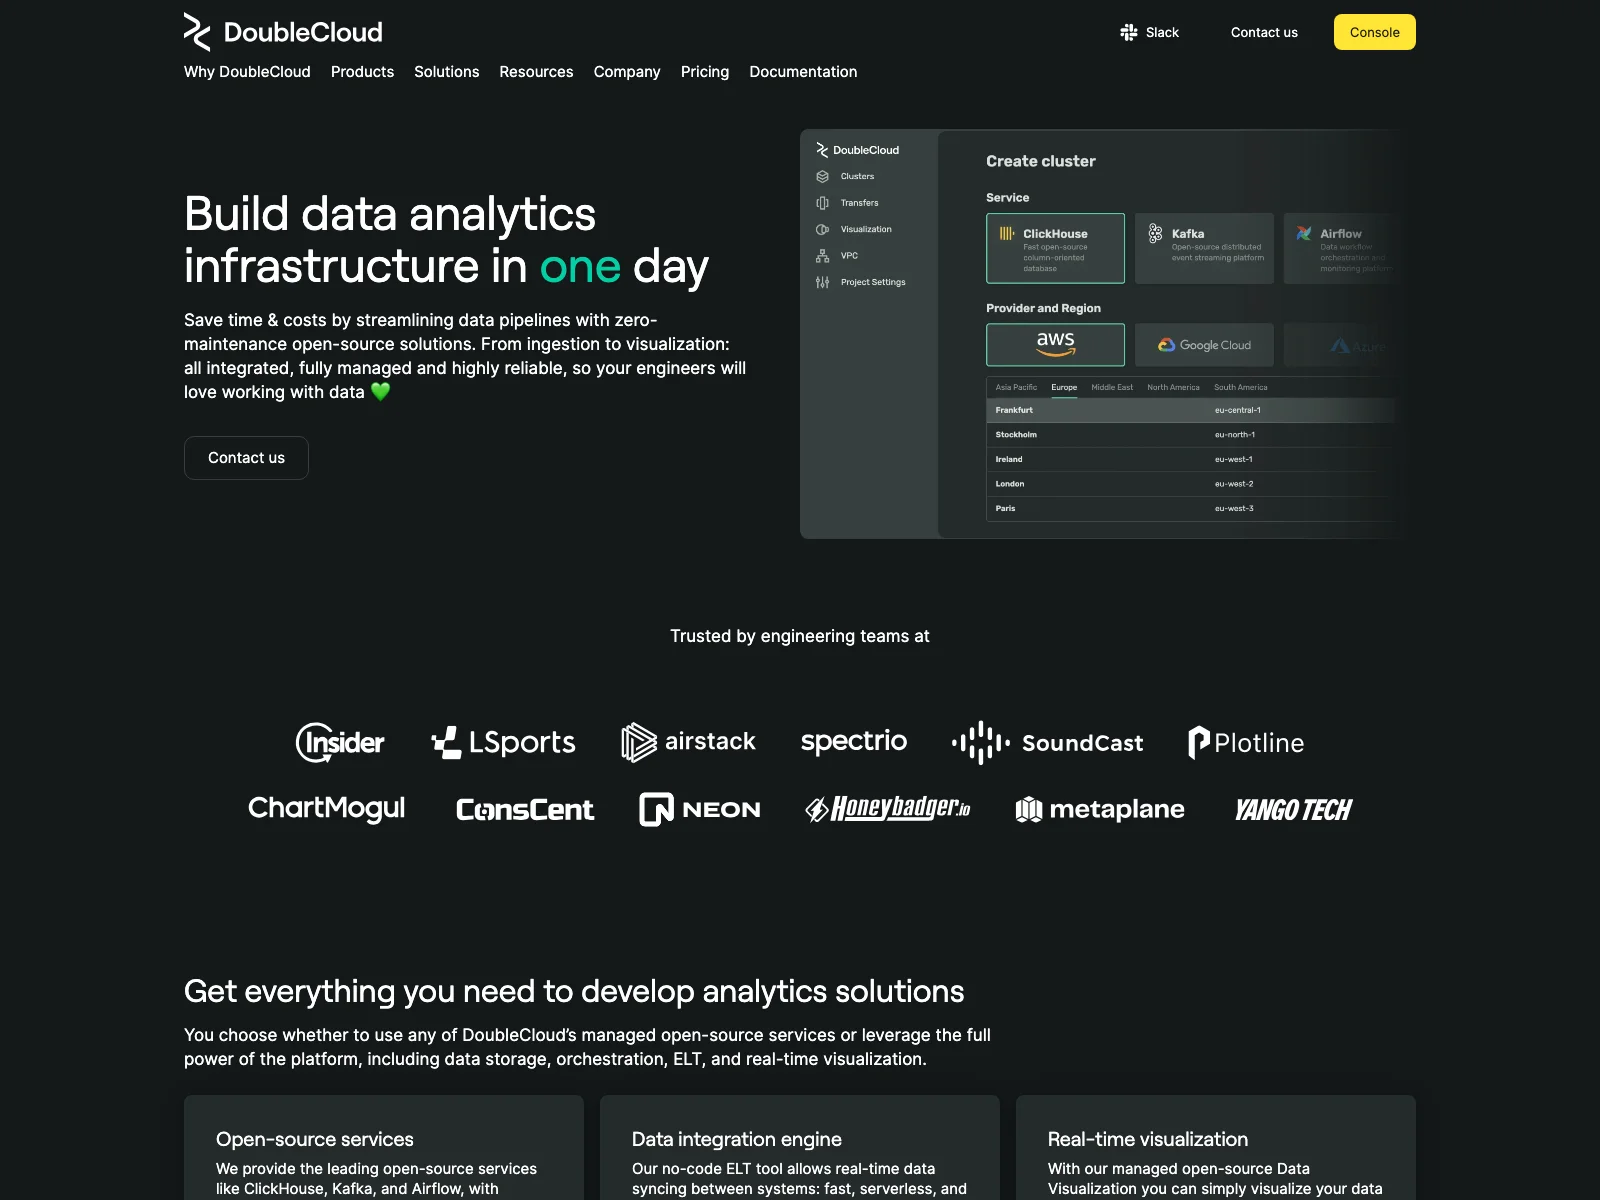Image resolution: width=1600 pixels, height=1200 pixels.
Task: Select the Ireland eu-west-1 row
Action: (1190, 459)
